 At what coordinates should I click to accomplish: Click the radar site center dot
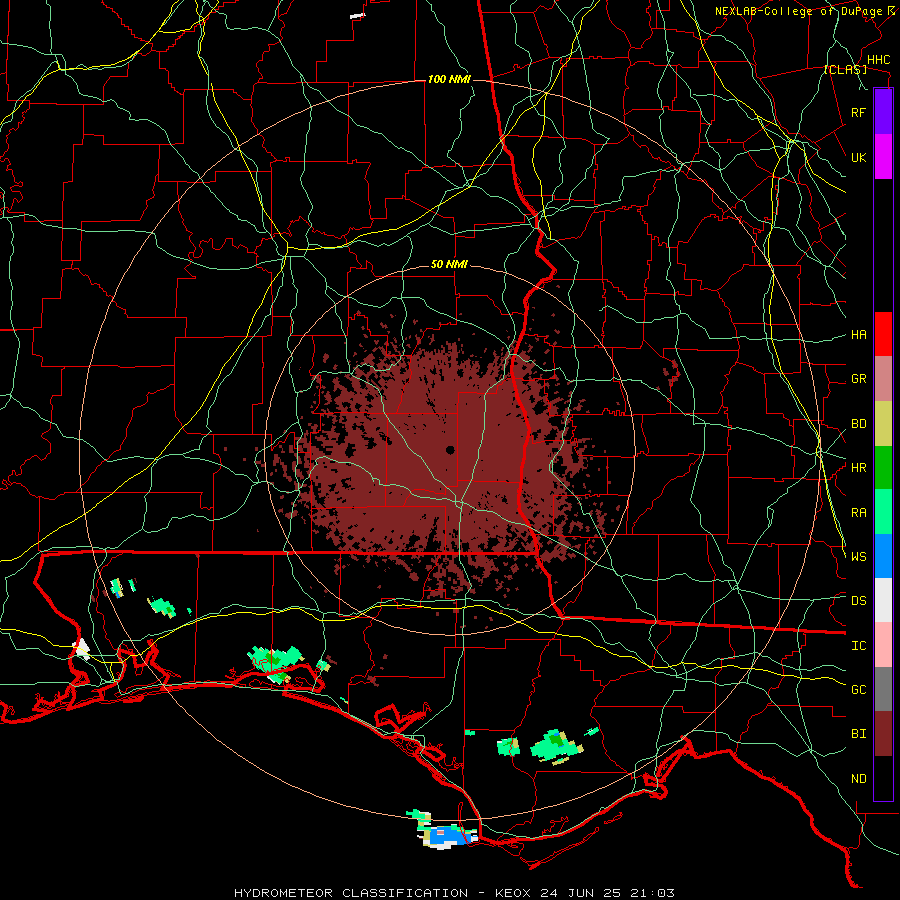coord(450,449)
